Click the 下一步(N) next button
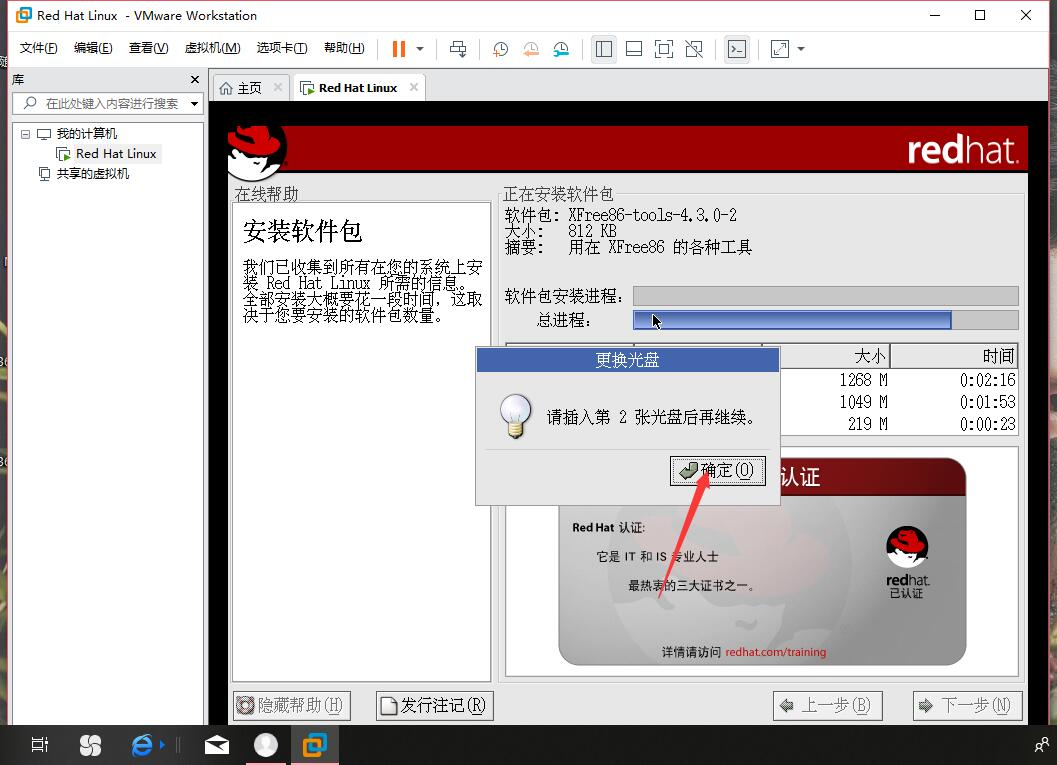Viewport: 1057px width, 765px height. 967,706
